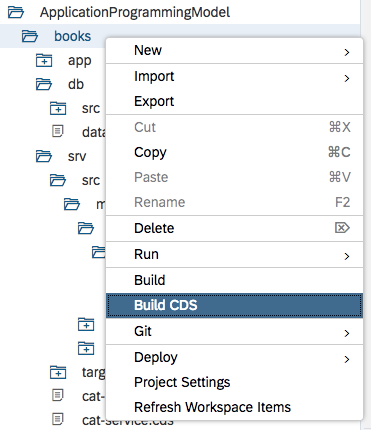Click the books folder icon
Image resolution: width=371 pixels, height=430 pixels.
[30, 36]
